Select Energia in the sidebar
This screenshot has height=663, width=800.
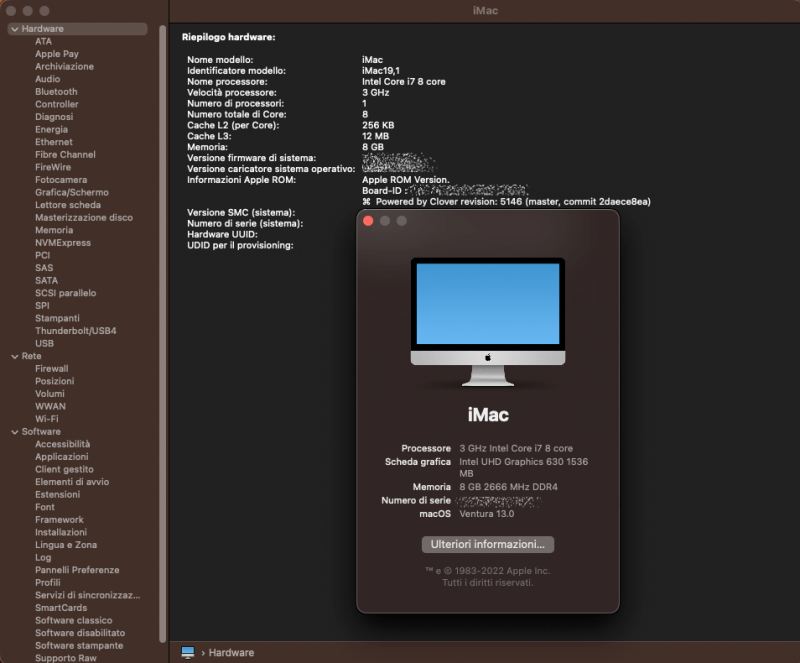52,130
